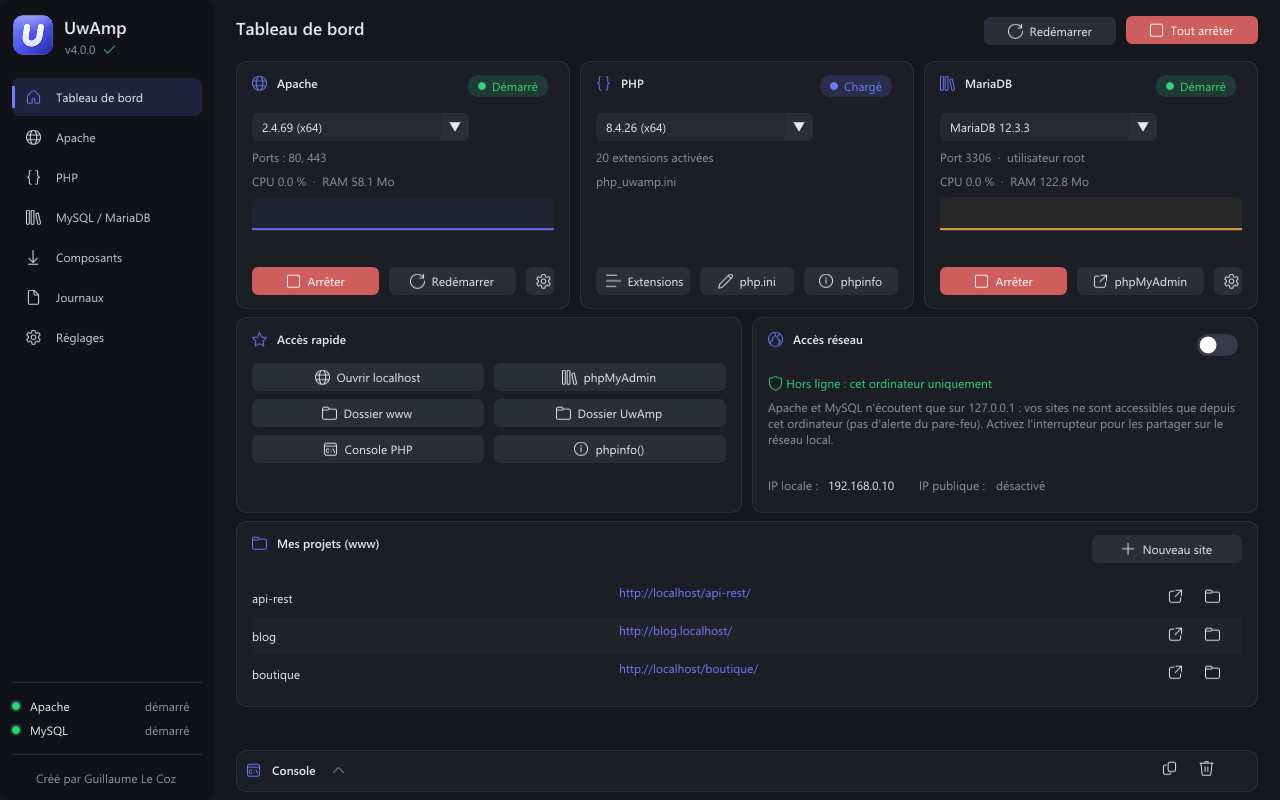Viewport: 1280px width, 800px height.
Task: Stop Apache with its Arrêter button
Action: click(315, 281)
